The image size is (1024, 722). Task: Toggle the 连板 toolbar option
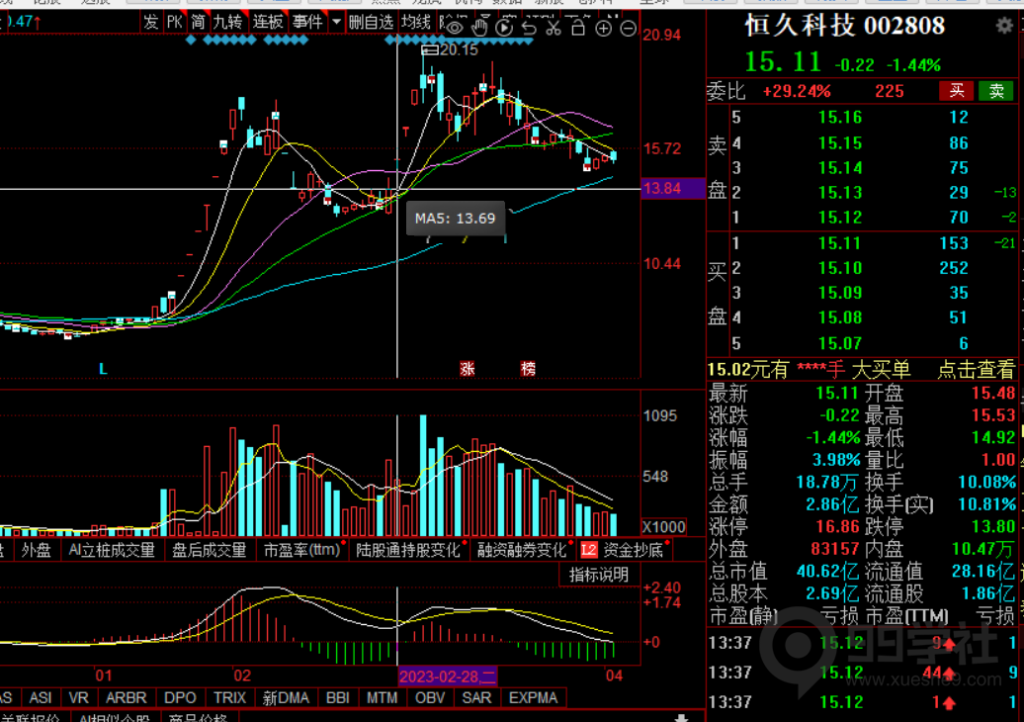[268, 22]
